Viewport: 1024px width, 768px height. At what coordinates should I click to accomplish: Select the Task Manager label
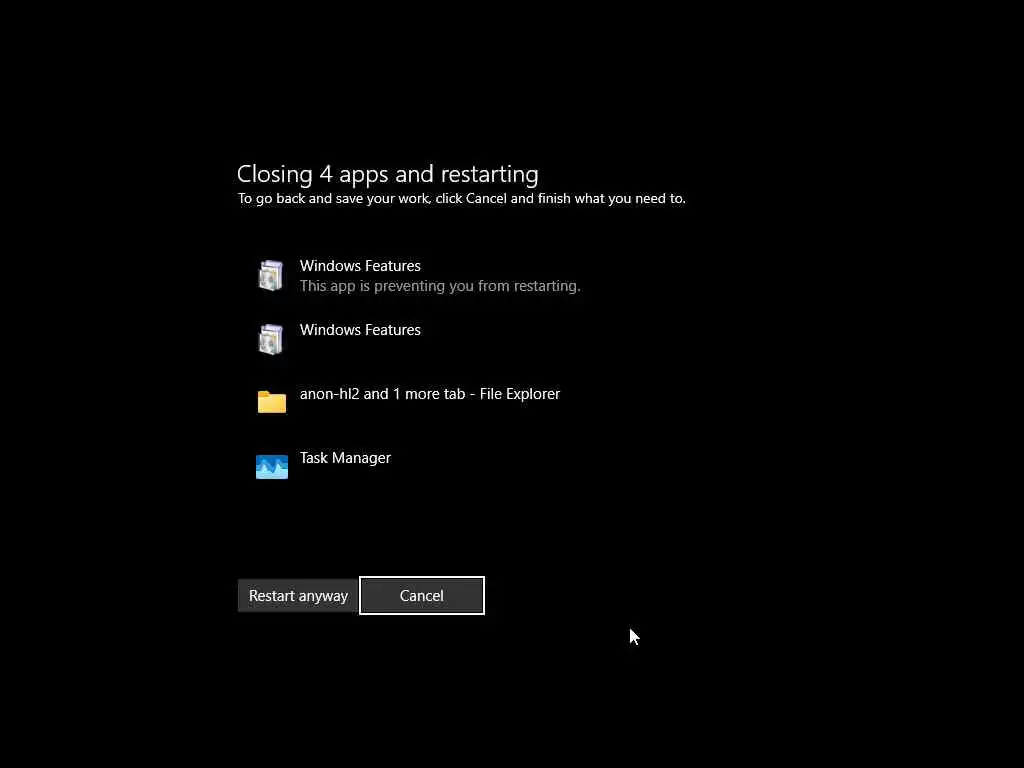(x=345, y=458)
